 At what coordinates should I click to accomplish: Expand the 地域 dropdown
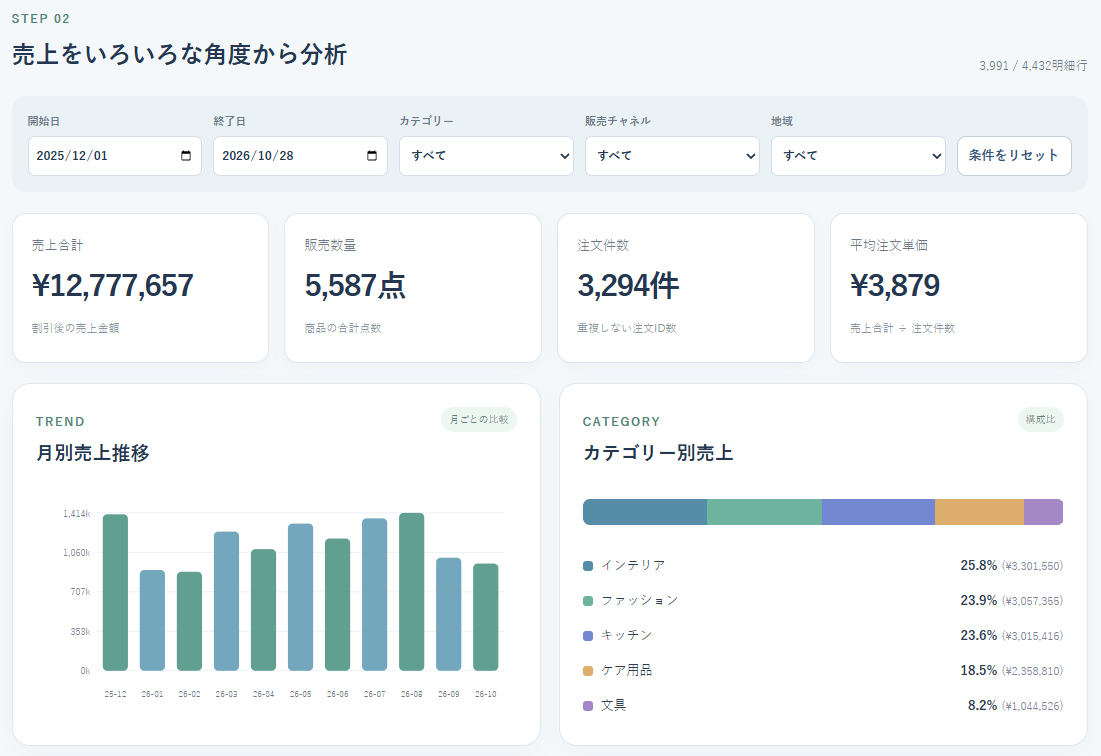tap(858, 156)
